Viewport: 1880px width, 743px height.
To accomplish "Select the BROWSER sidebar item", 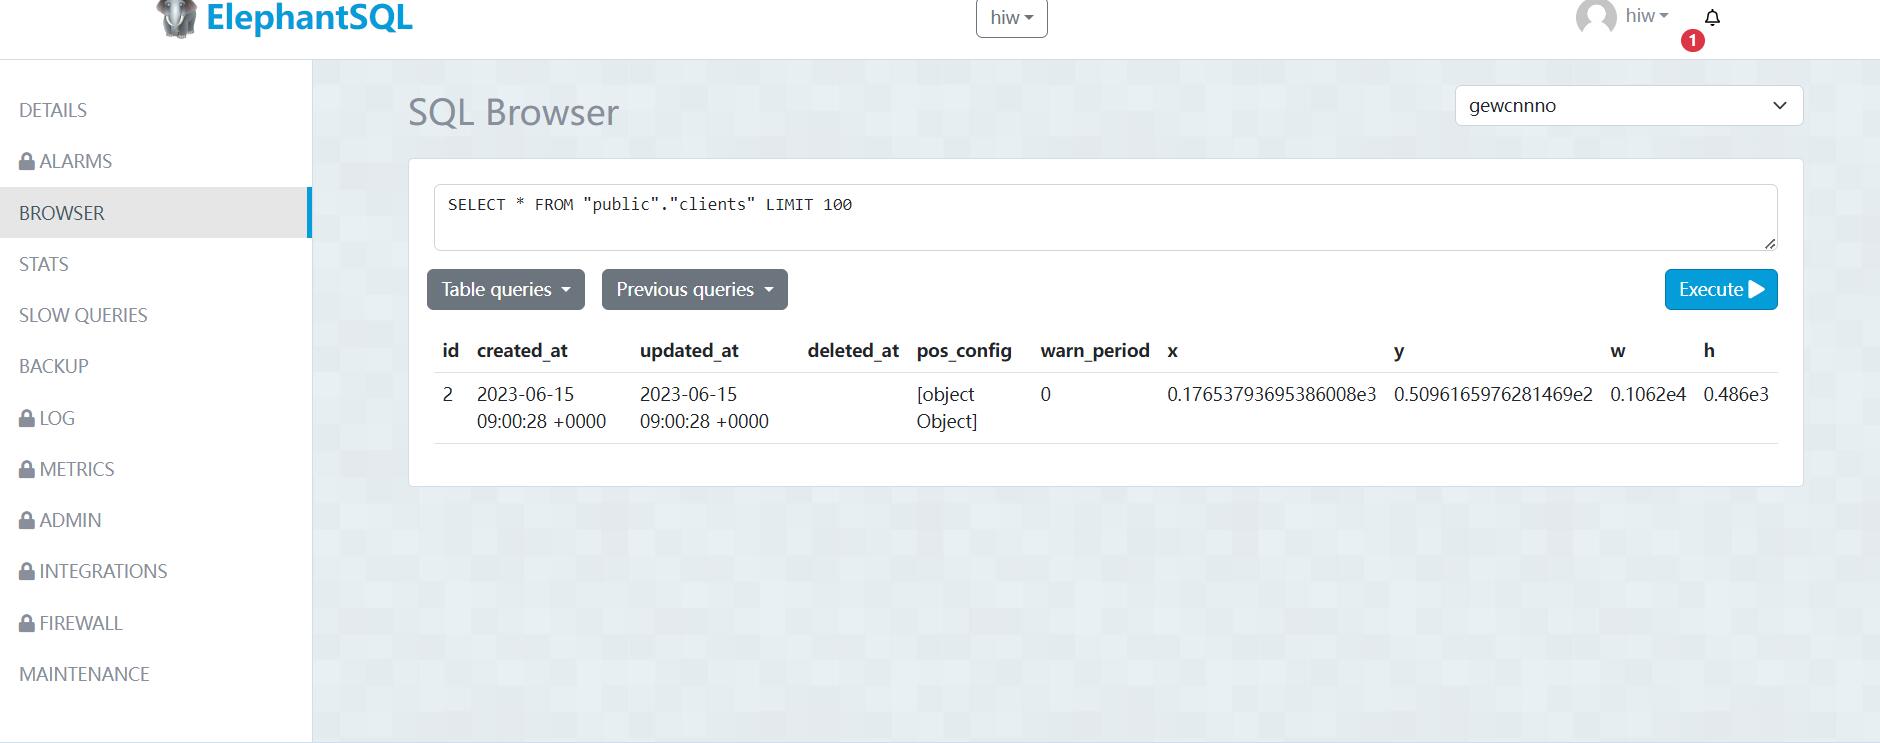I will [x=155, y=213].
